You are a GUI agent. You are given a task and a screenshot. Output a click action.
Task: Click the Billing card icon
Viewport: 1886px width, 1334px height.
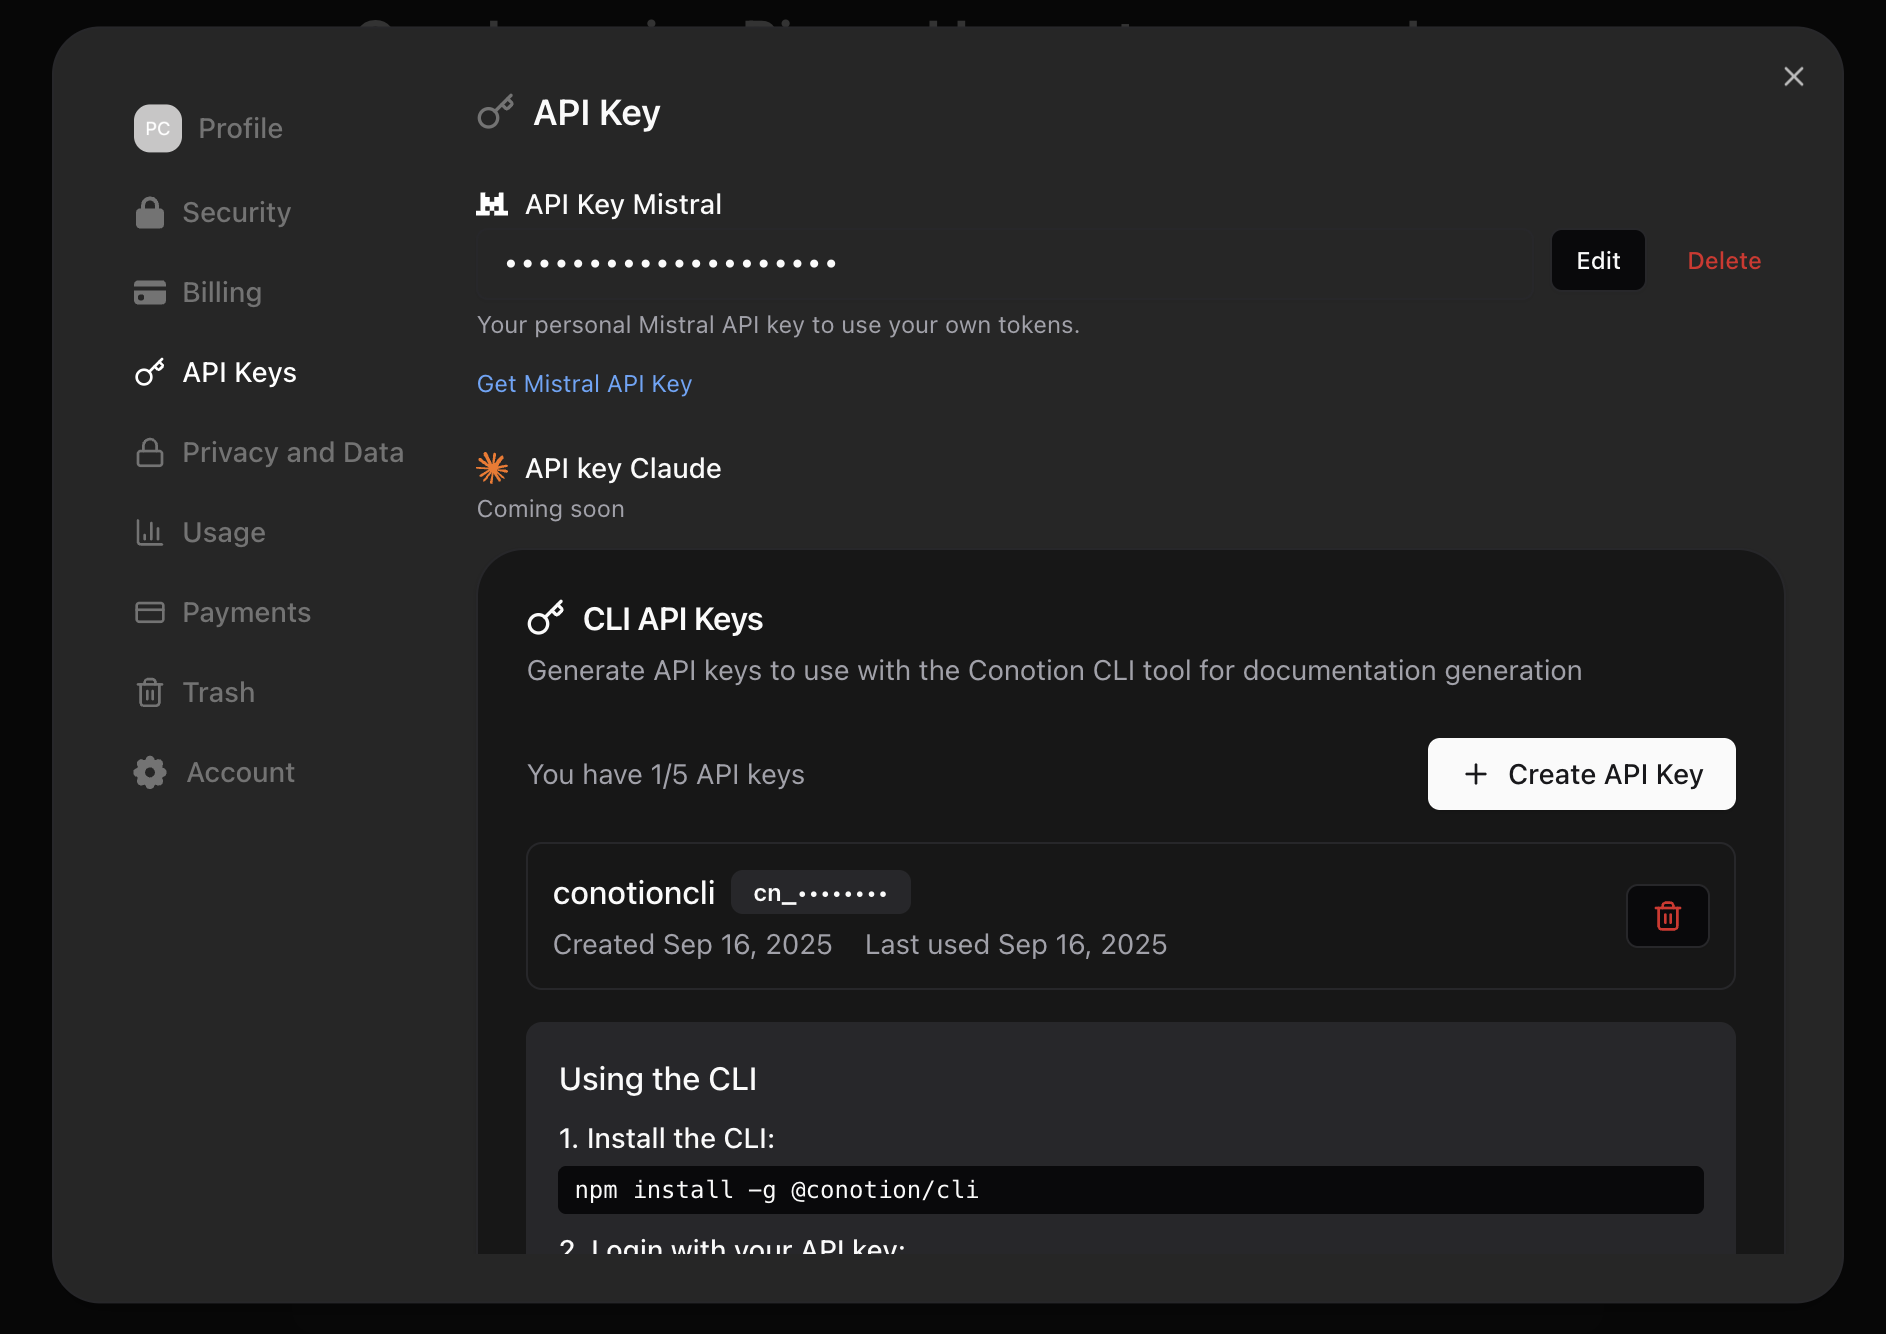[x=150, y=292]
